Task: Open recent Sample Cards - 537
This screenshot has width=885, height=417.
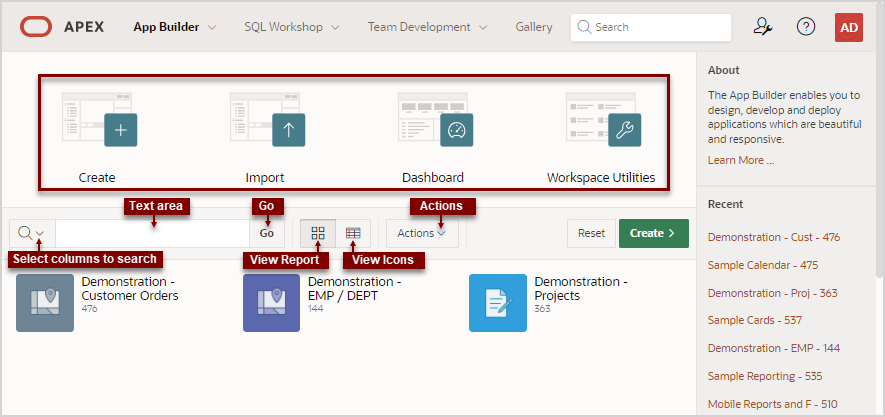Action: 755,320
